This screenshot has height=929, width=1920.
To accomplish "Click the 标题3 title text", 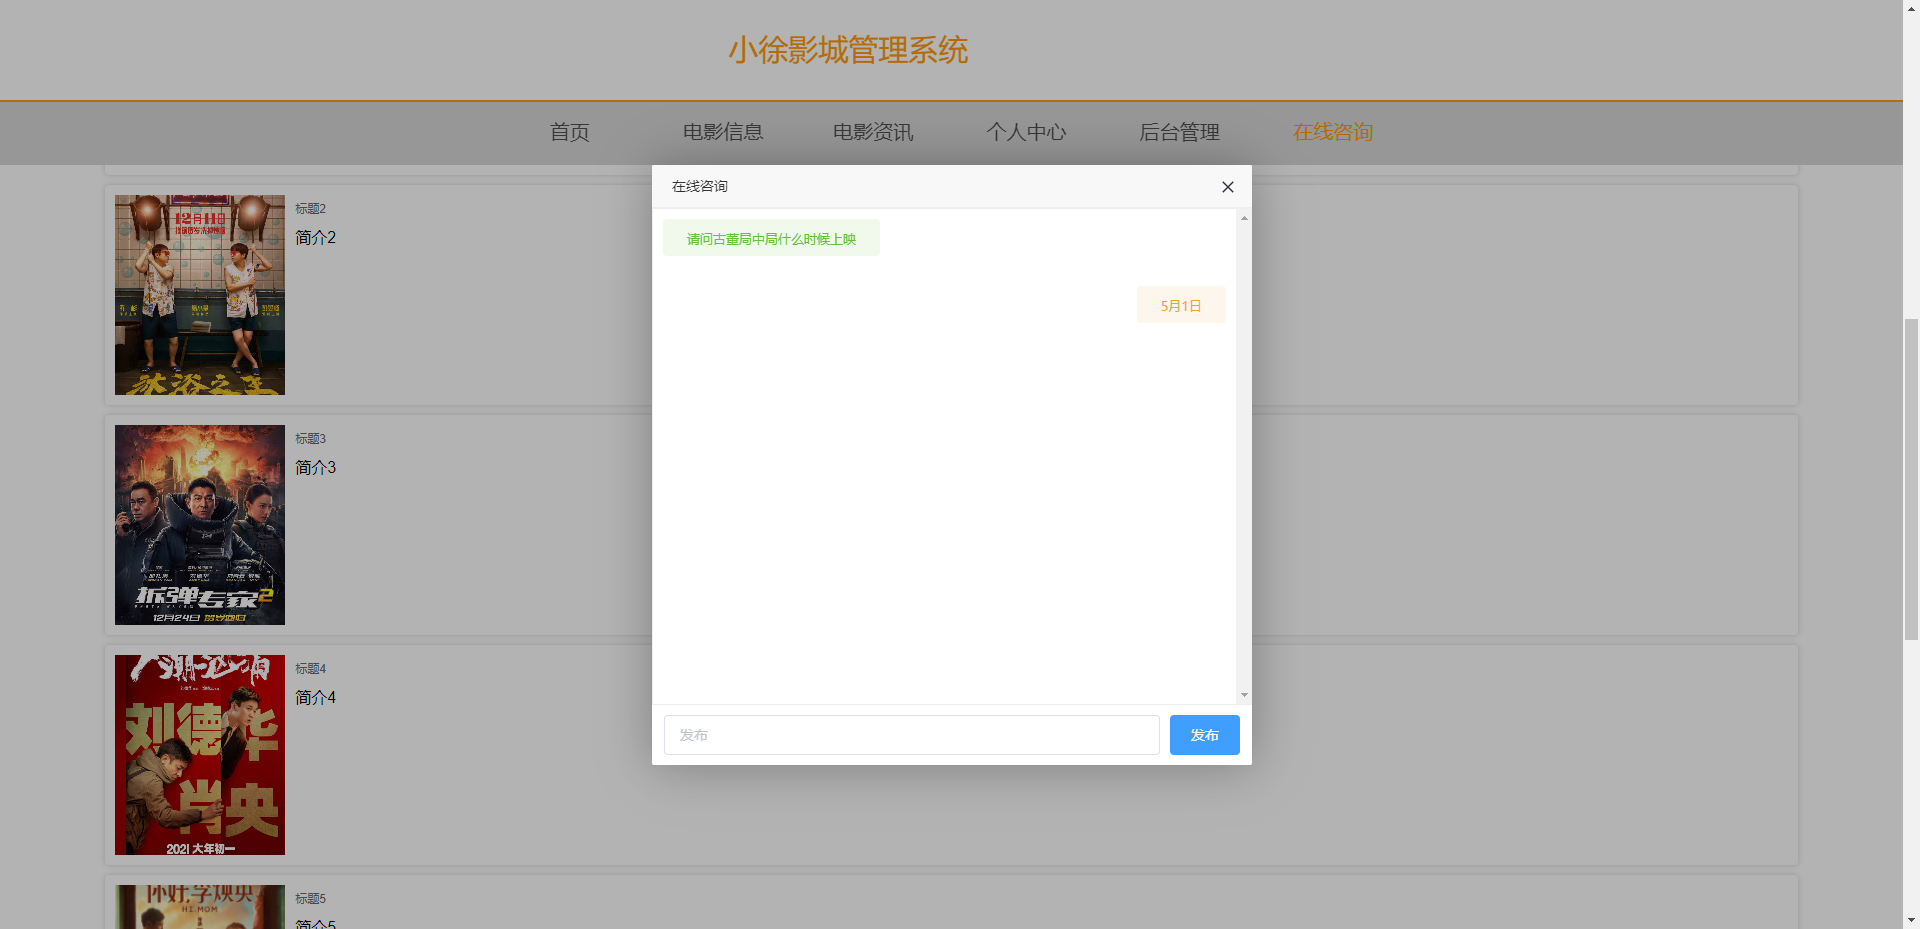I will (310, 439).
